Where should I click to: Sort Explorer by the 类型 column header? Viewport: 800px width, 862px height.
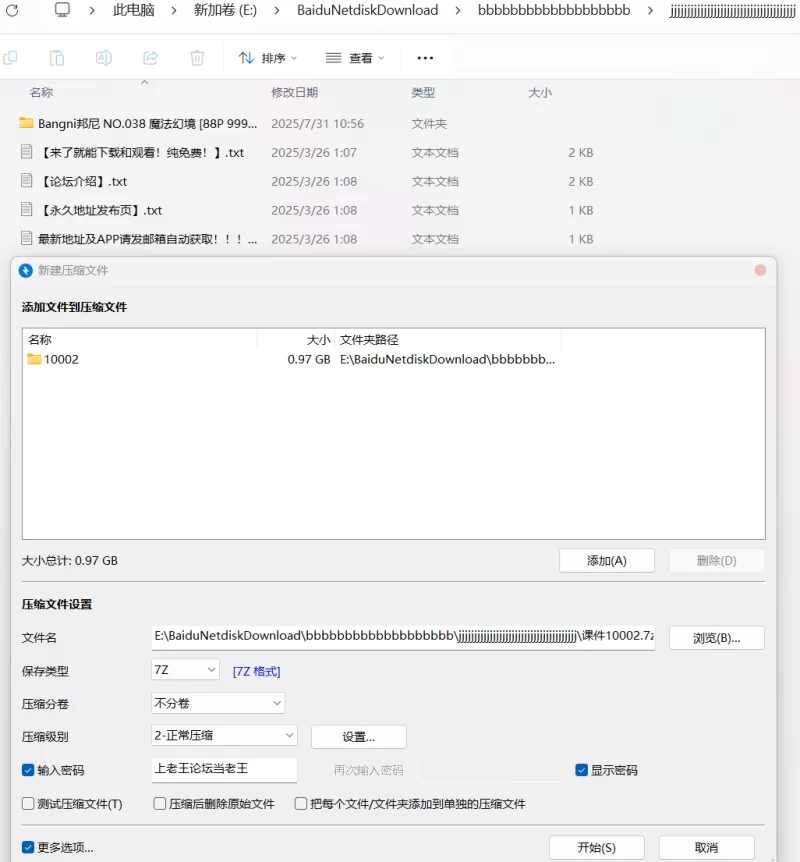click(x=423, y=92)
